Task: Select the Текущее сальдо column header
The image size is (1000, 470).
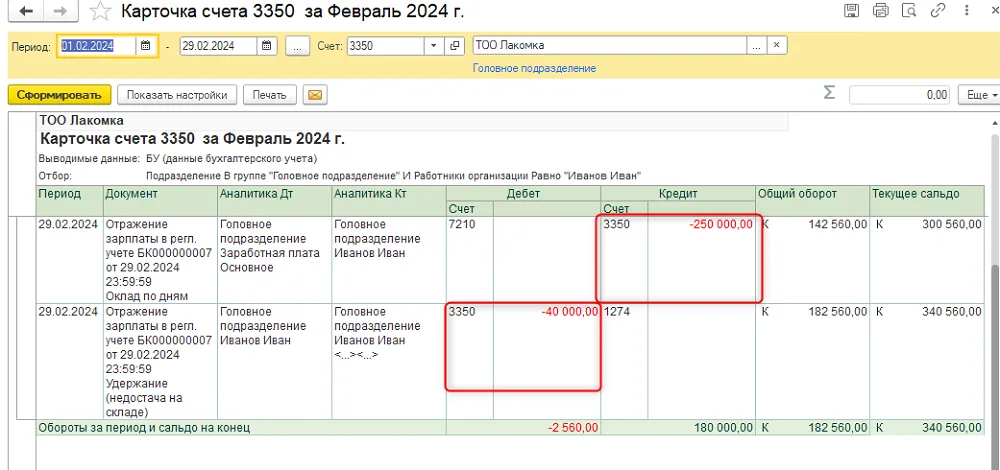Action: coord(927,201)
